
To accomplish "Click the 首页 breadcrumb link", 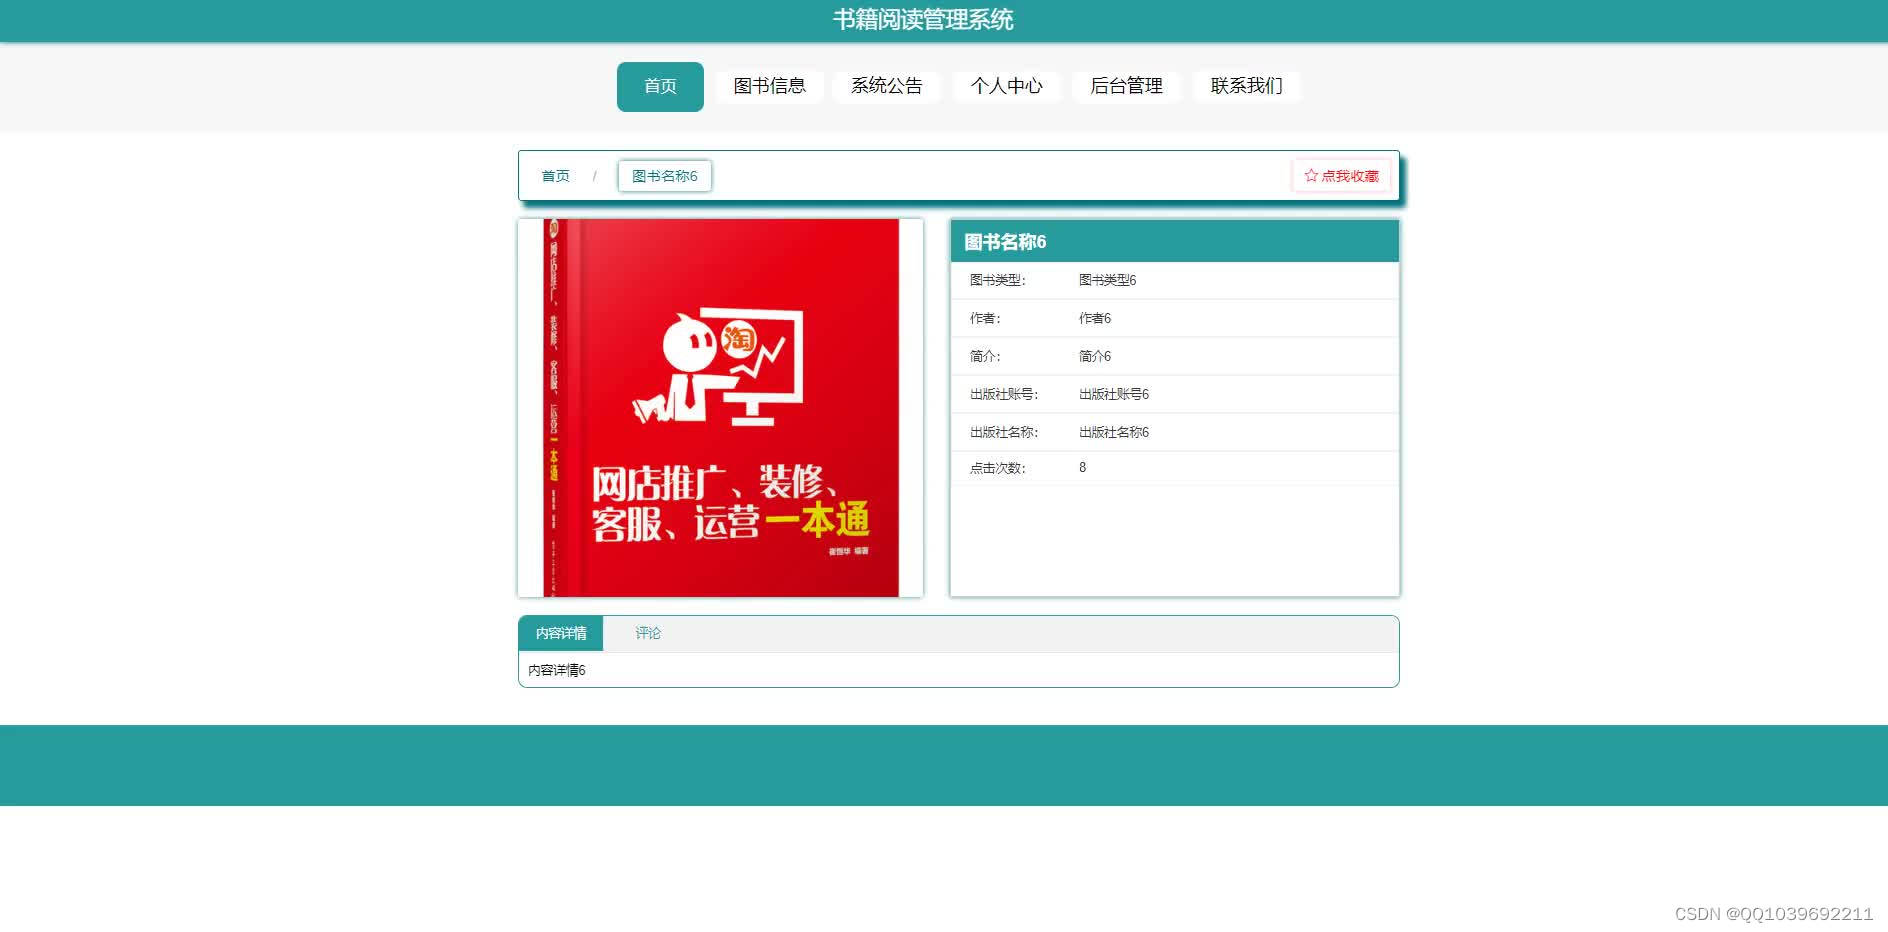I will tap(555, 175).
